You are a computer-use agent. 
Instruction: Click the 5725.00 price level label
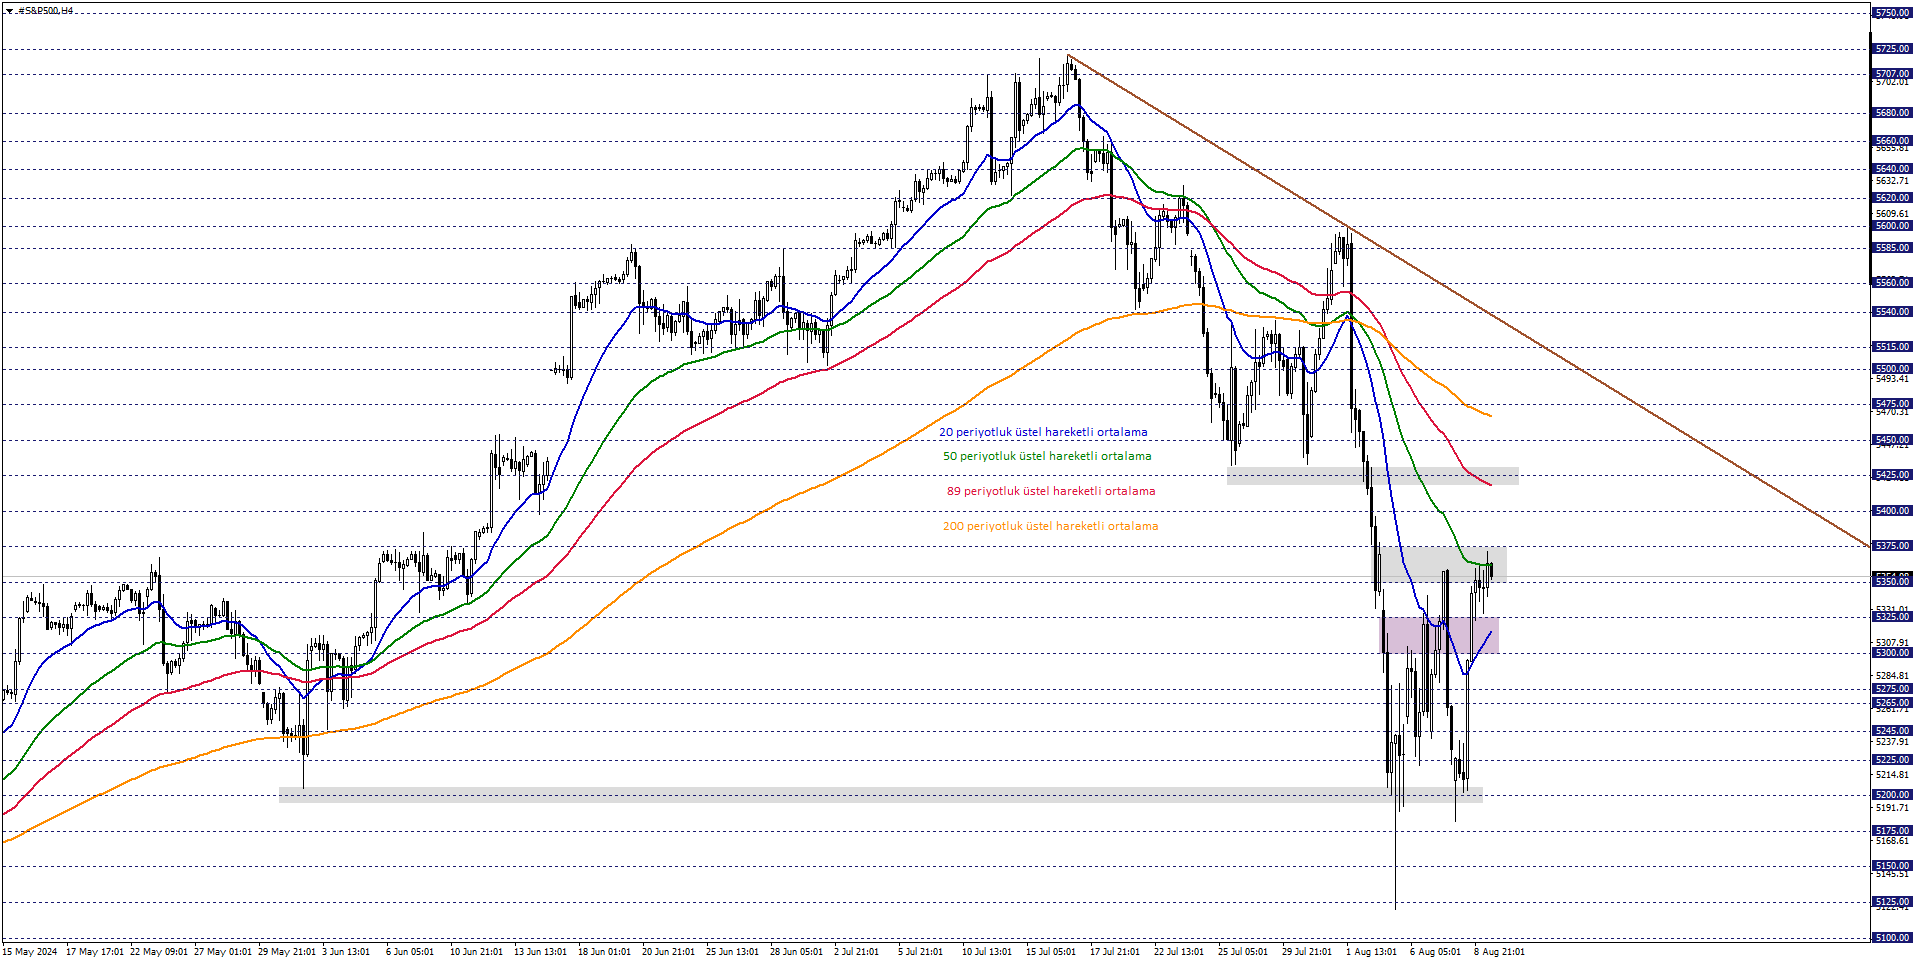[x=1892, y=49]
